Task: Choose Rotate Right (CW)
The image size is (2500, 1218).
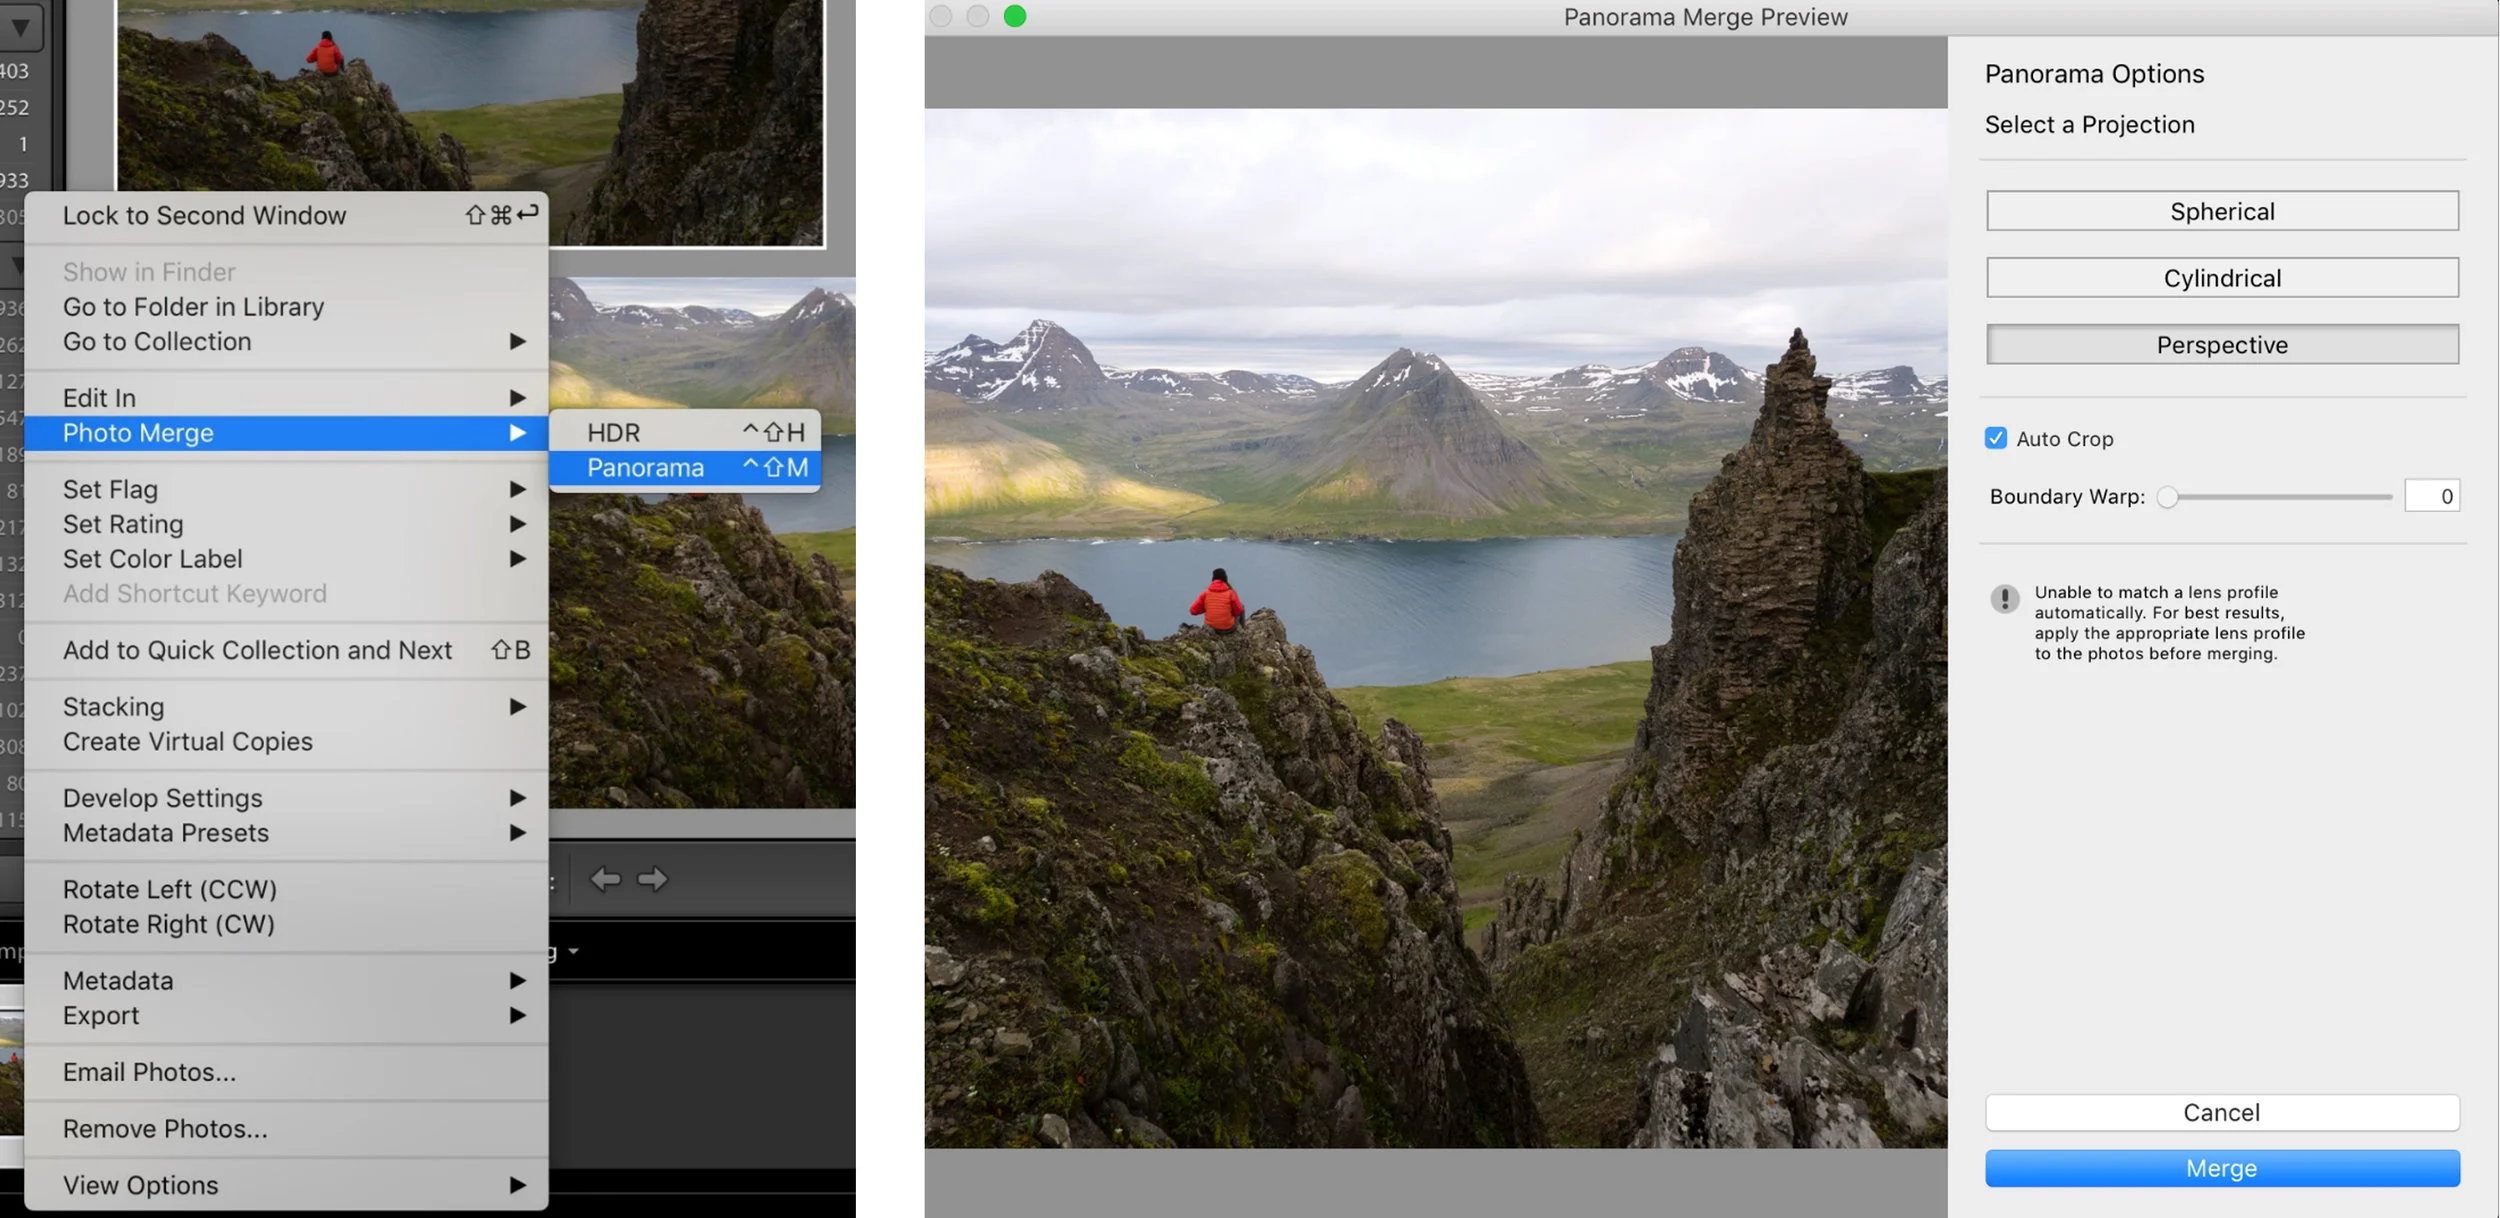Action: 286,924
